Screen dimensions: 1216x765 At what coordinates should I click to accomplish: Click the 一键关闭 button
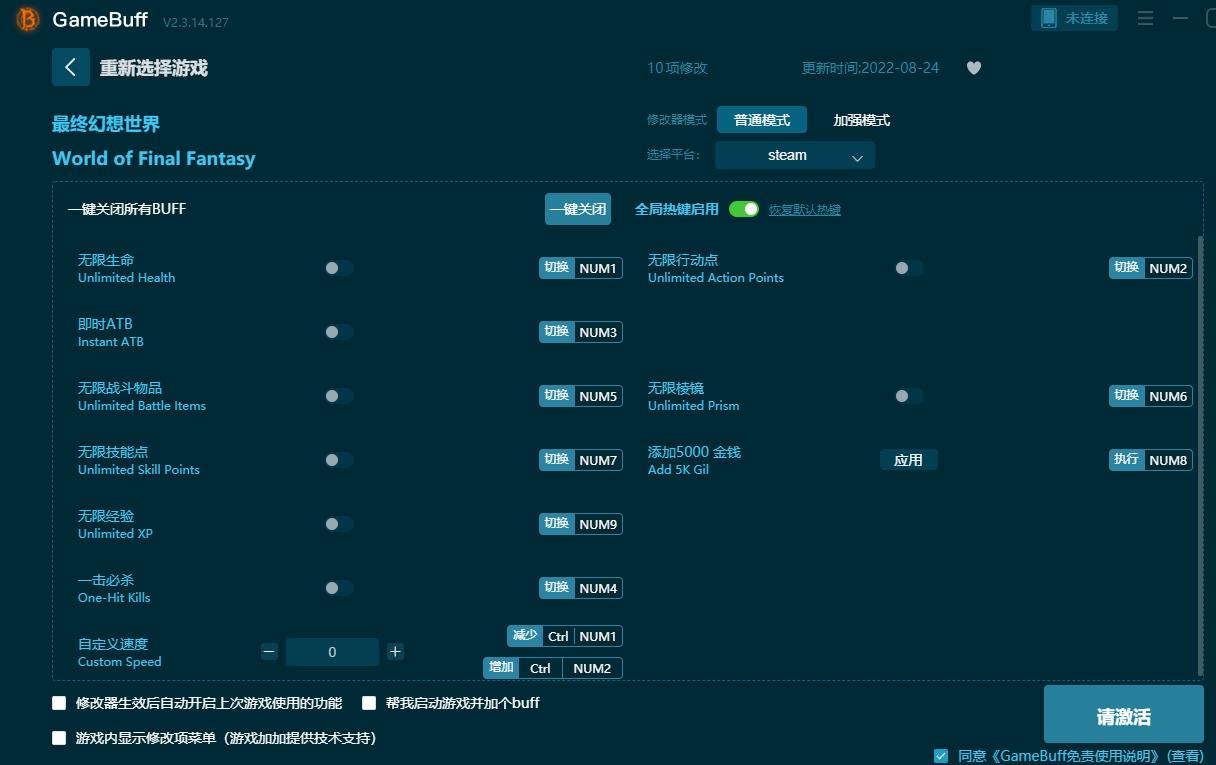point(577,209)
